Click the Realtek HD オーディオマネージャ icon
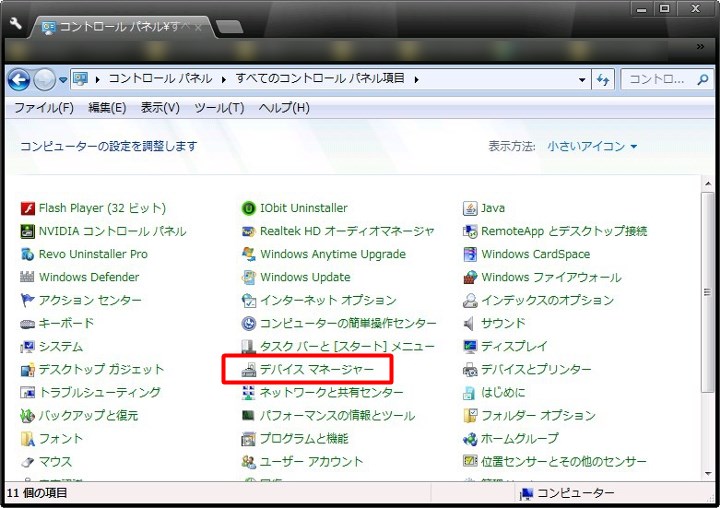 (x=248, y=231)
